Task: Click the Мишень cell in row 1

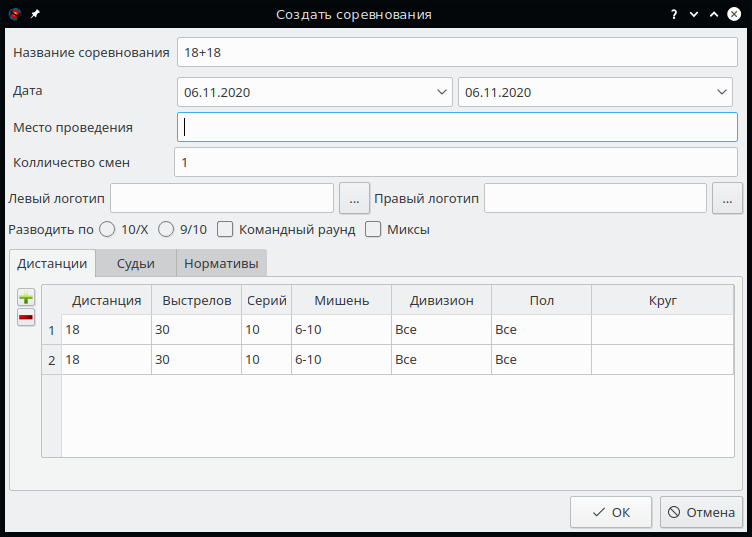Action: (340, 330)
